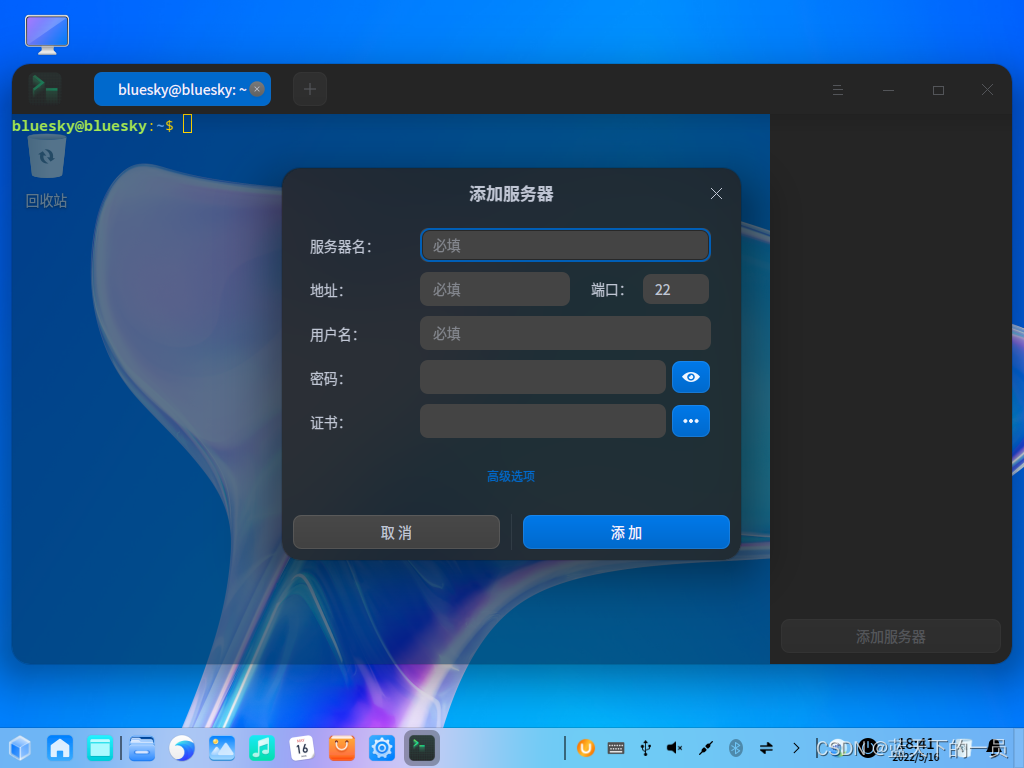
Task: Open the terminal hamburger menu
Action: coord(838,90)
